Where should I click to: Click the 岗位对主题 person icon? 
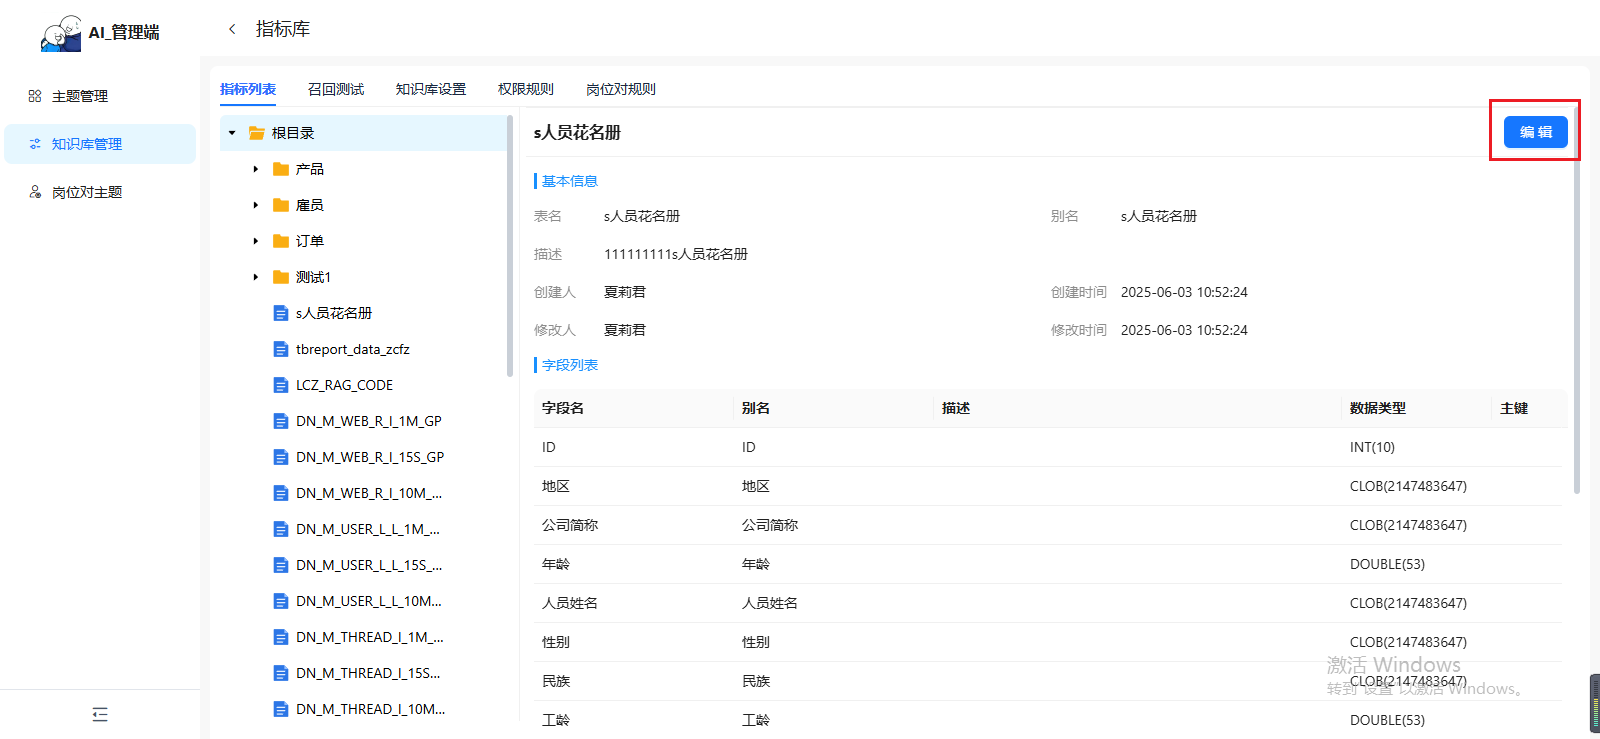tap(35, 192)
